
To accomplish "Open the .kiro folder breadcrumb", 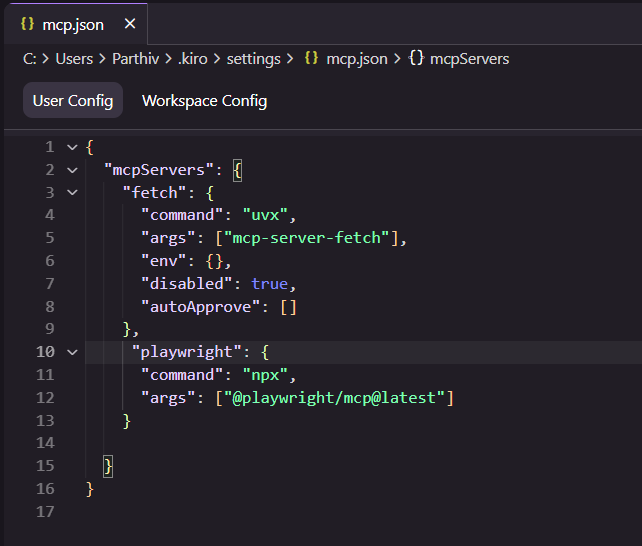I will pyautogui.click(x=194, y=59).
